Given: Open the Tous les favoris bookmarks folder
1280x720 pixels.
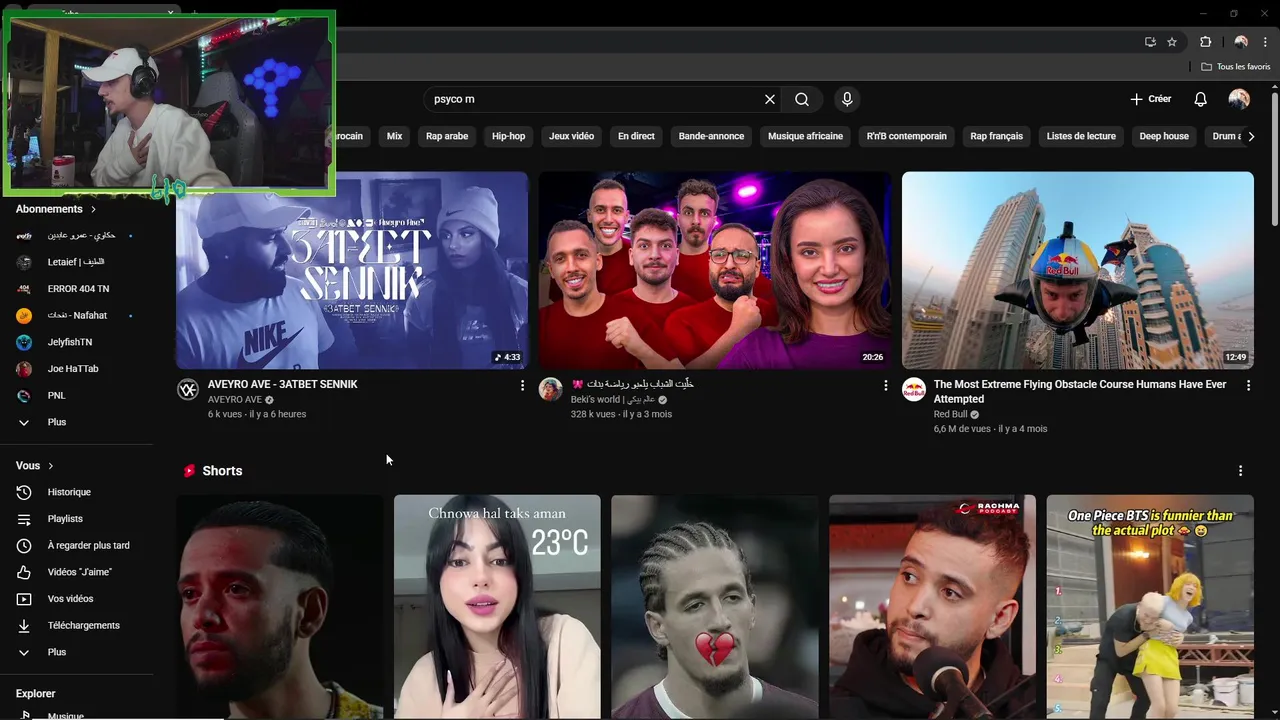Looking at the screenshot, I should [1235, 67].
